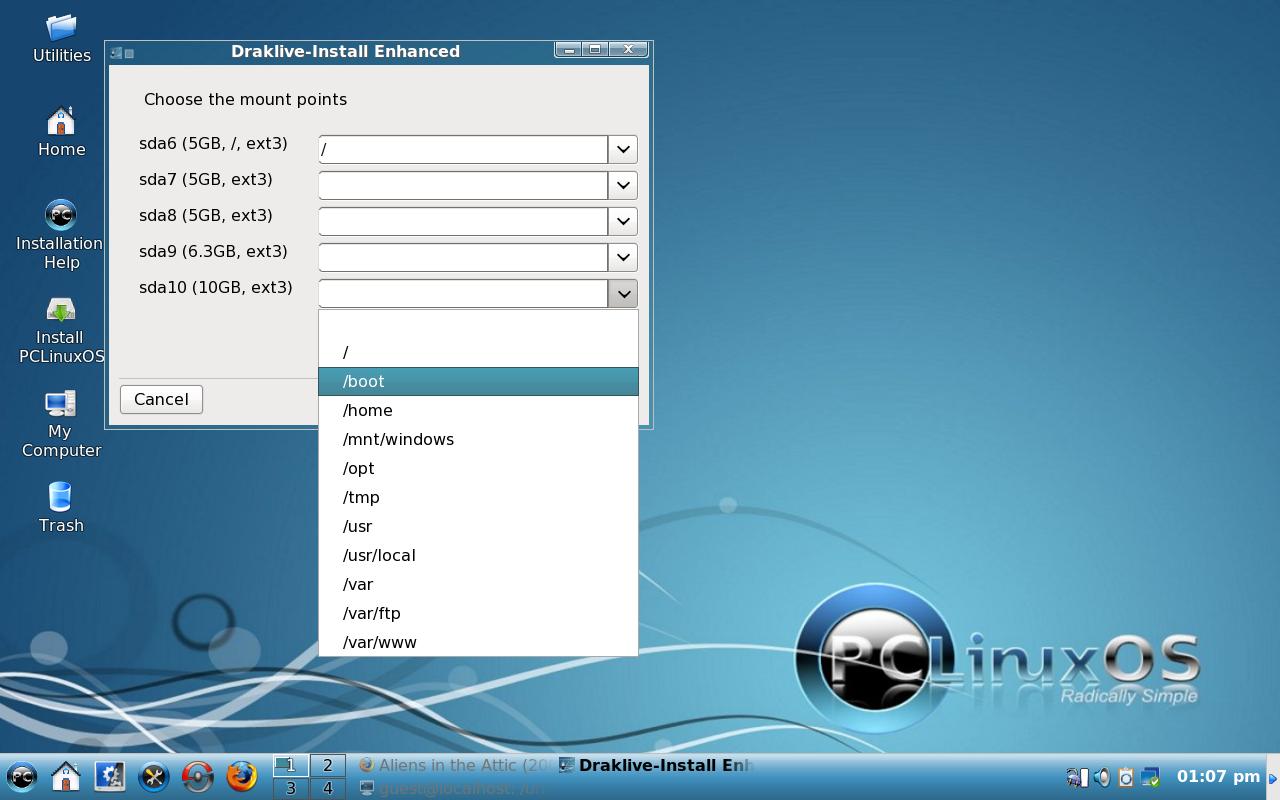Choose /usr/local in the mount point list
The width and height of the screenshot is (1280, 800).
(x=478, y=555)
